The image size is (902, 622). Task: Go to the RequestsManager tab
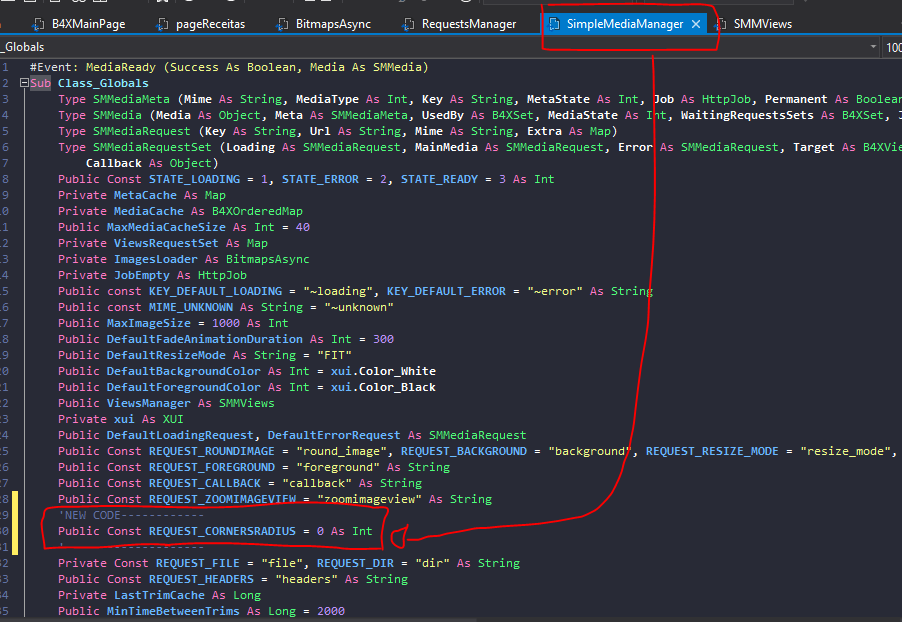(460, 24)
